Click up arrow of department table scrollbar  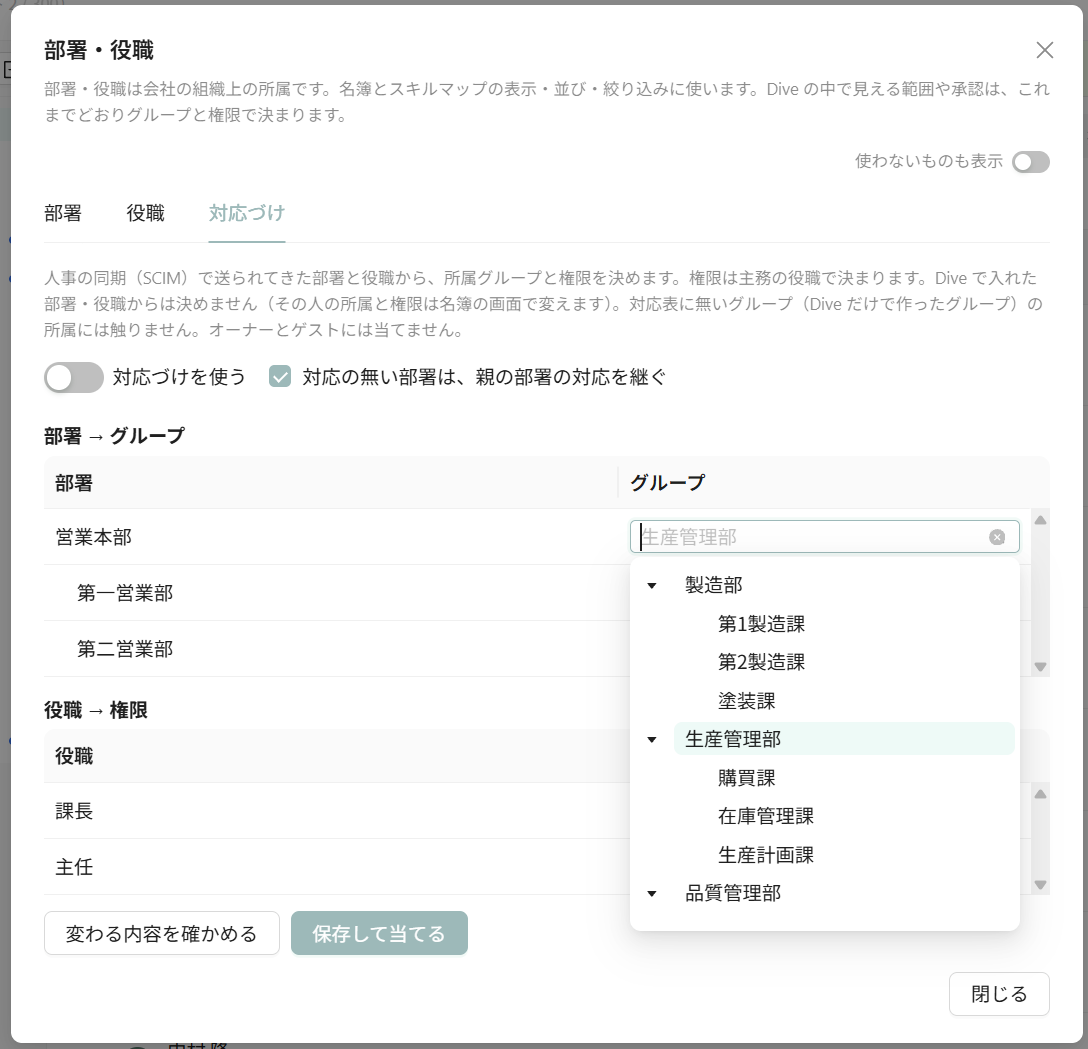click(x=1040, y=520)
